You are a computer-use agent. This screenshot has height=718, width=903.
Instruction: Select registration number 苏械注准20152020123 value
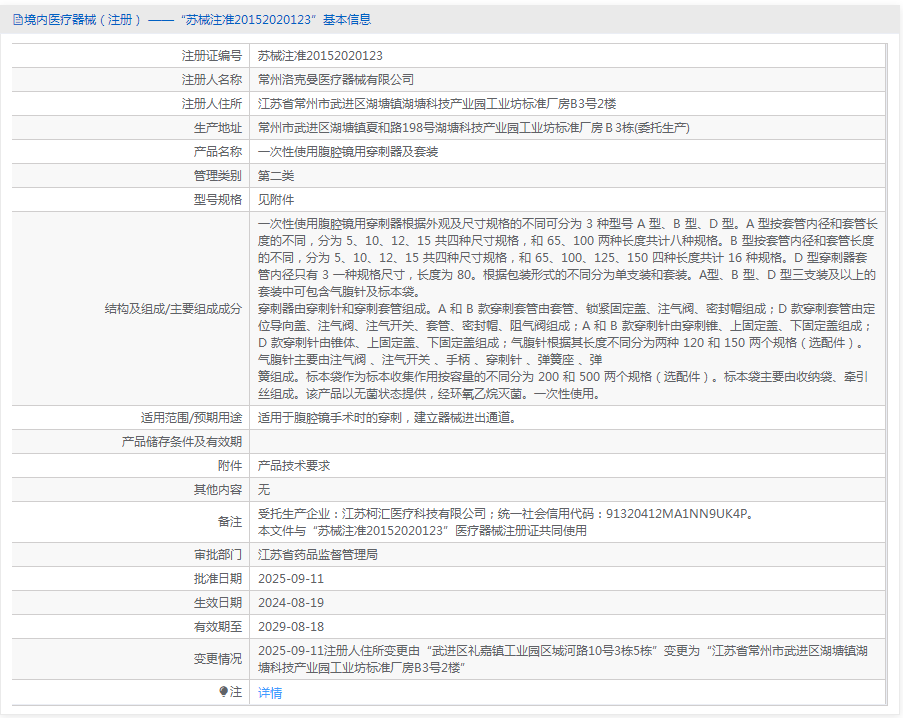(320, 56)
